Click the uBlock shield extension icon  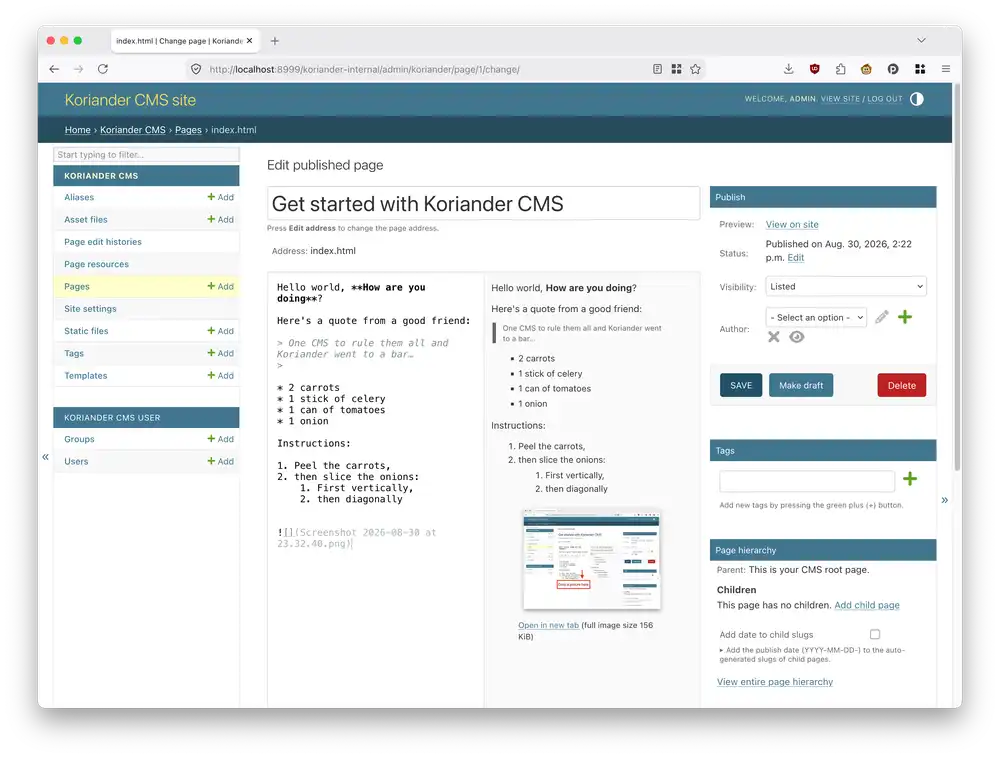[x=814, y=69]
